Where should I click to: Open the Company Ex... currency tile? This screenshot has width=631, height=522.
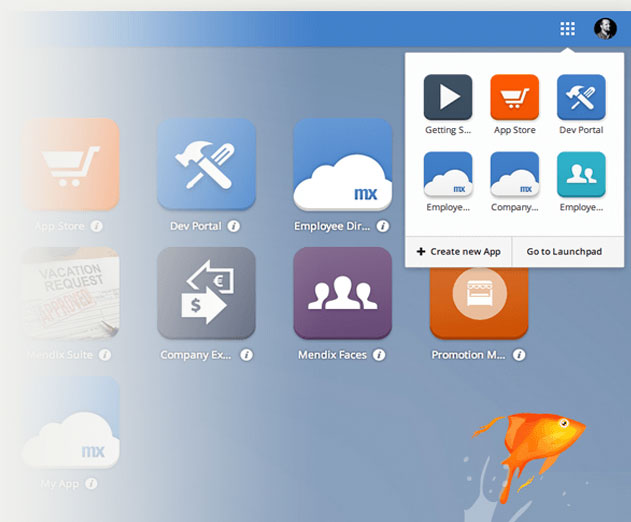pos(206,293)
